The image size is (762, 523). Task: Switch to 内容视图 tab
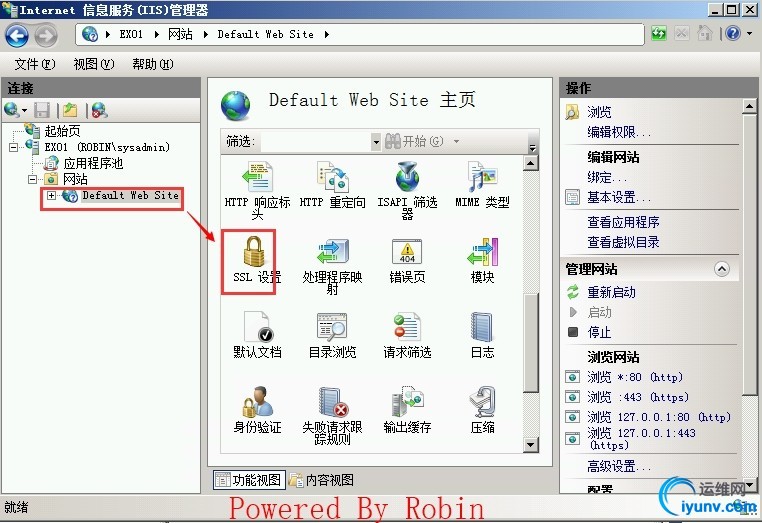322,480
